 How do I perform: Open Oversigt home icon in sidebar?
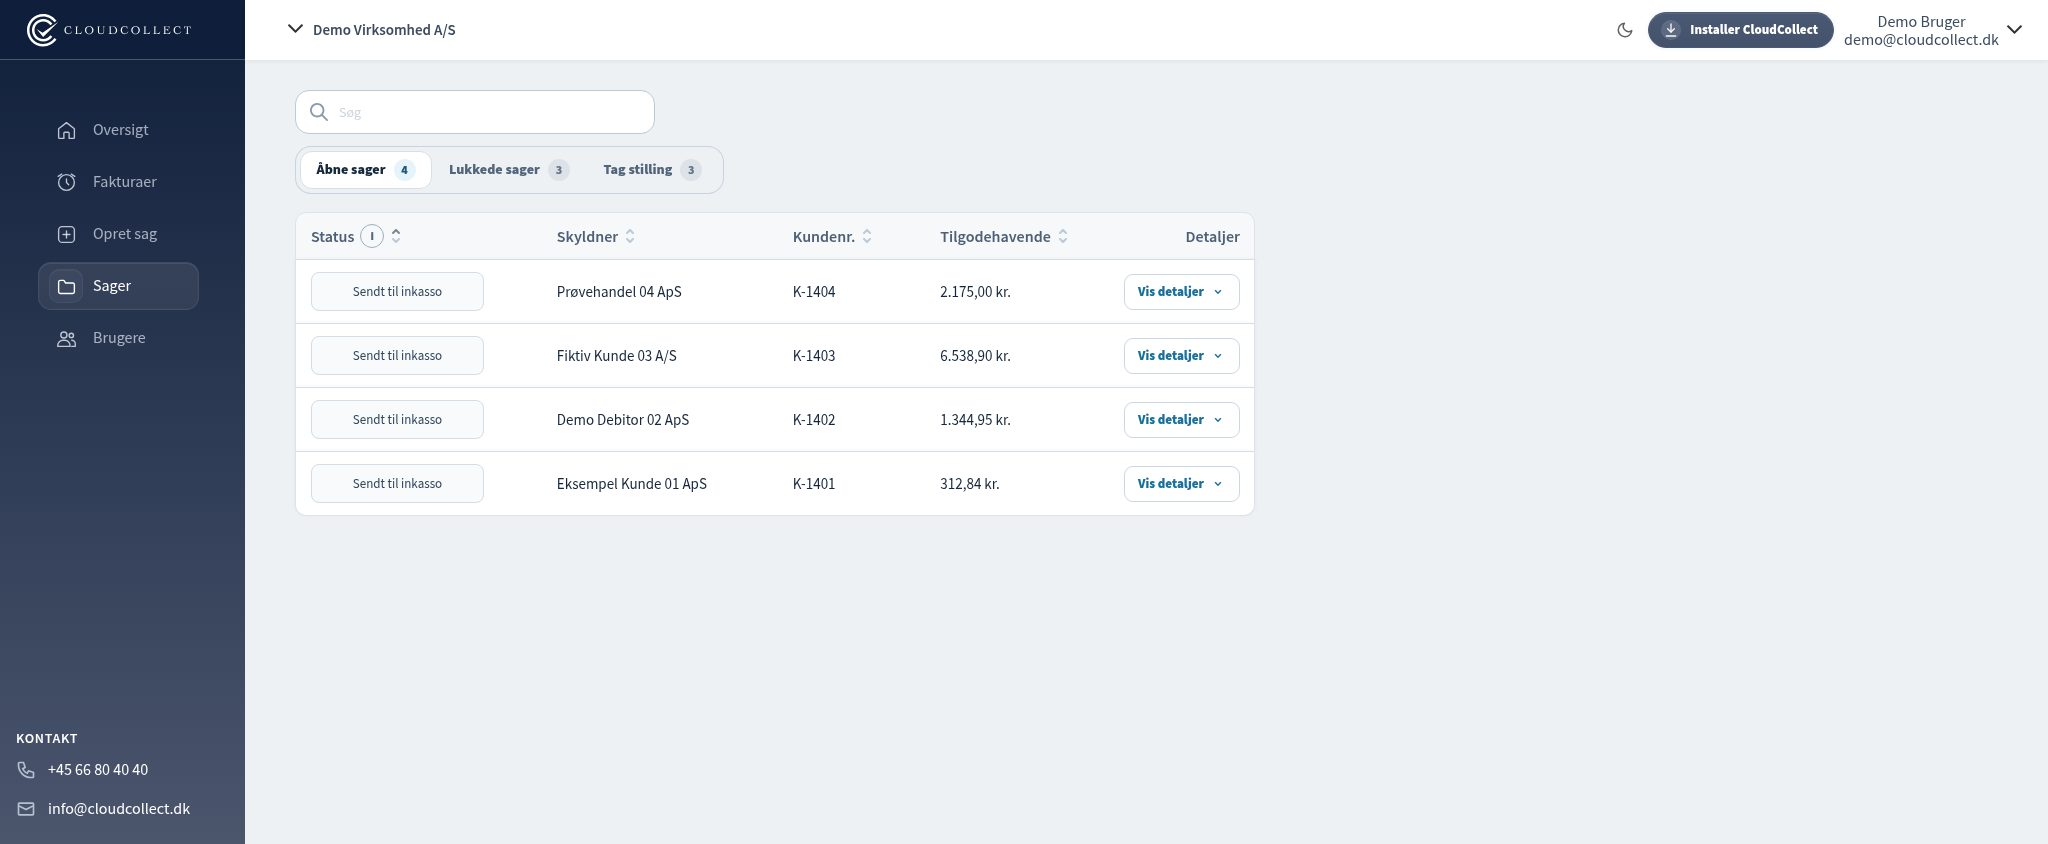(x=67, y=130)
